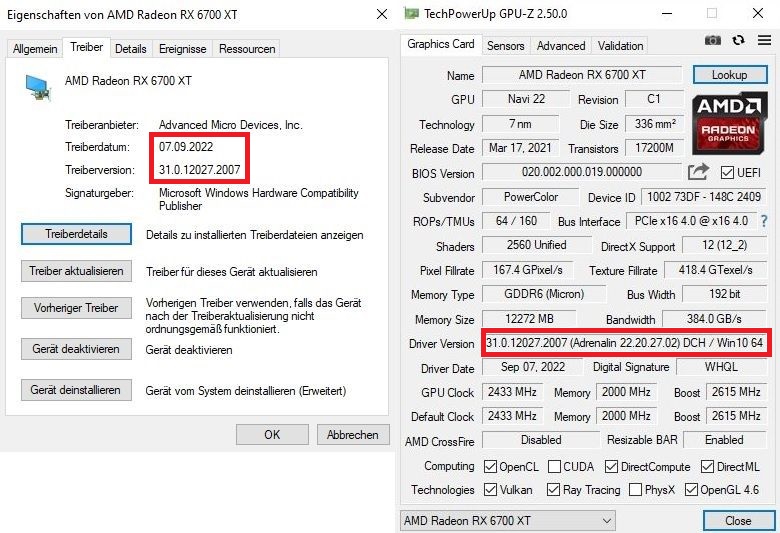Click the Texture Fillrate field 418.4 GTexel/s
Image resolution: width=780 pixels, height=533 pixels.
pos(715,270)
